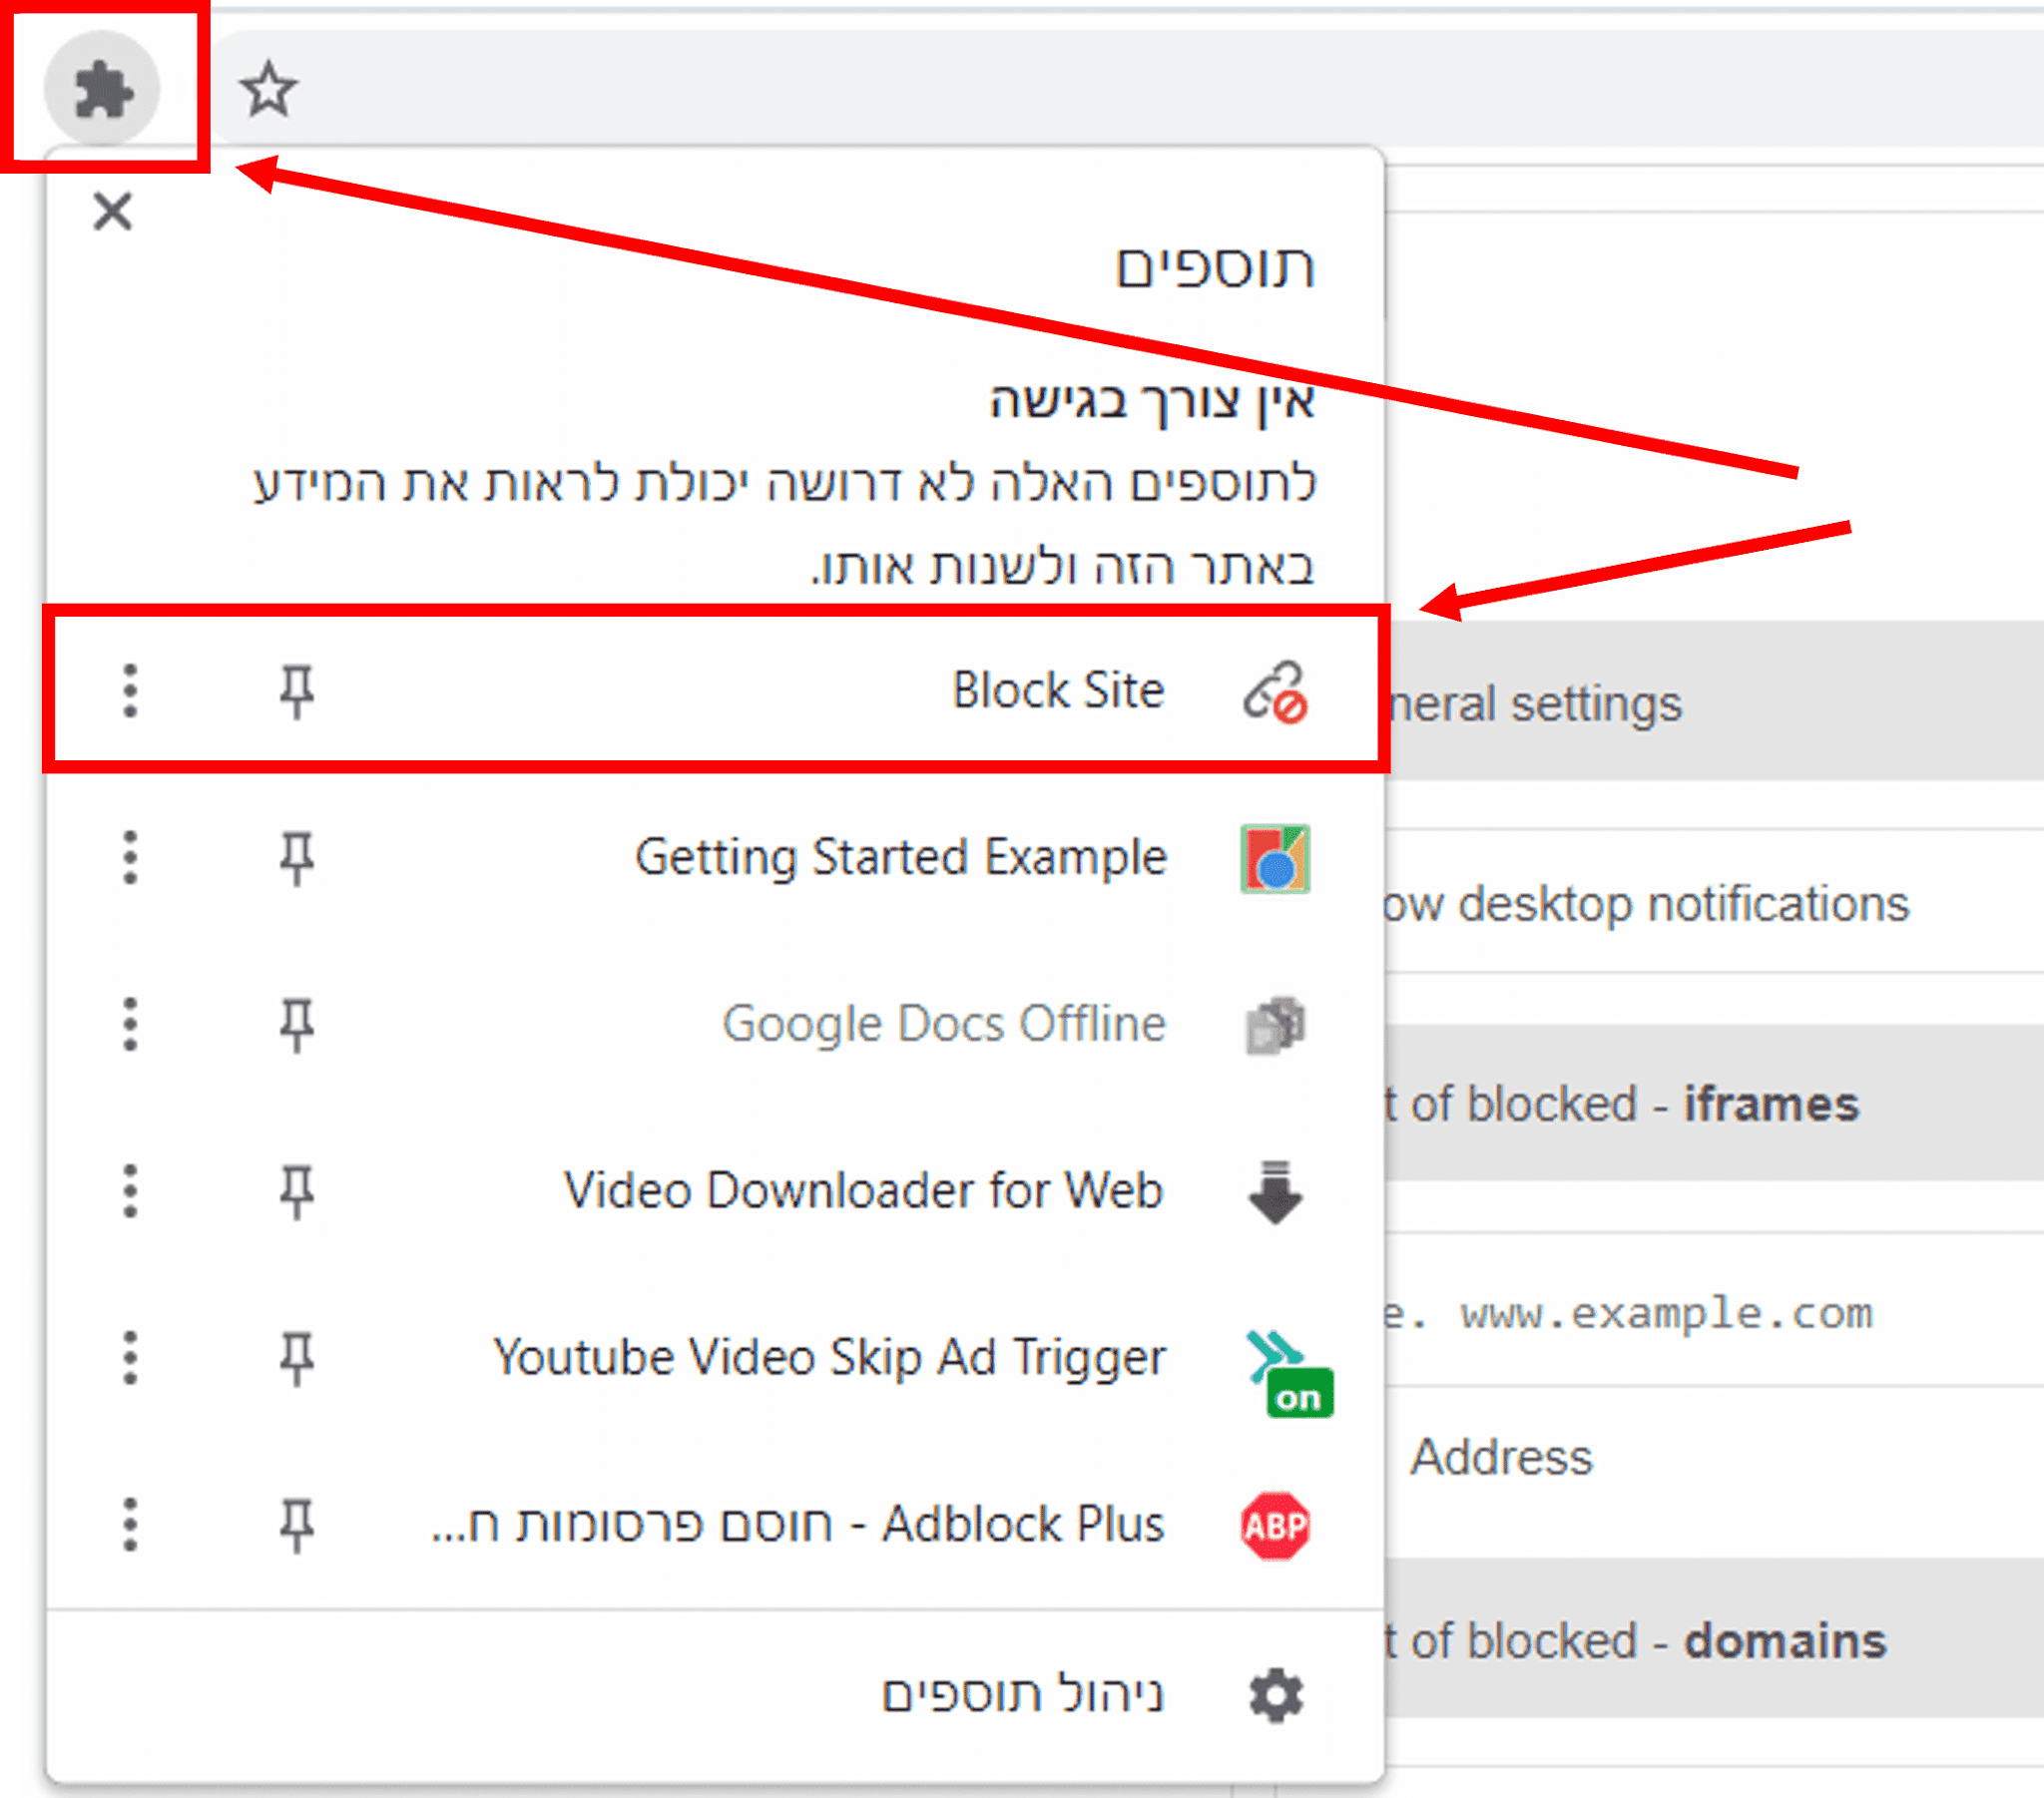Open more options for Adblock Plus
The height and width of the screenshot is (1798, 2044).
(x=130, y=1526)
